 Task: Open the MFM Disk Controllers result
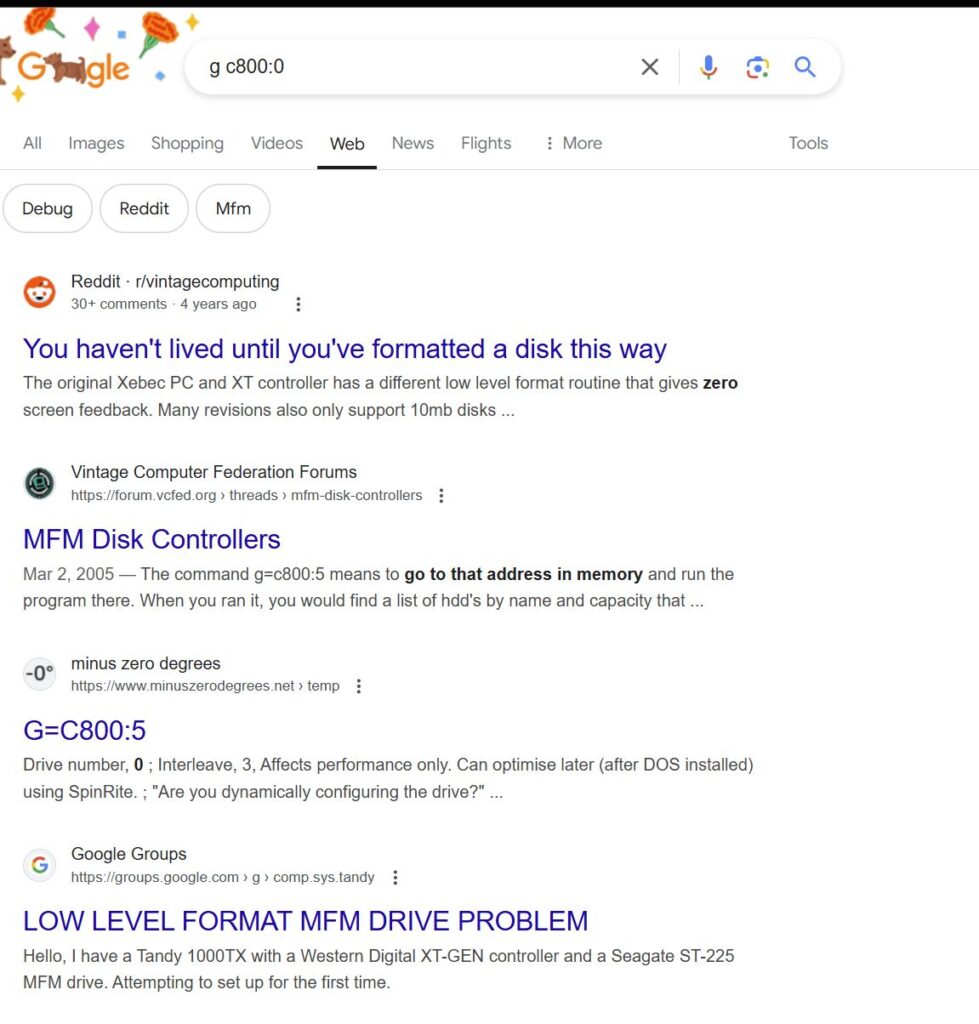(x=152, y=539)
